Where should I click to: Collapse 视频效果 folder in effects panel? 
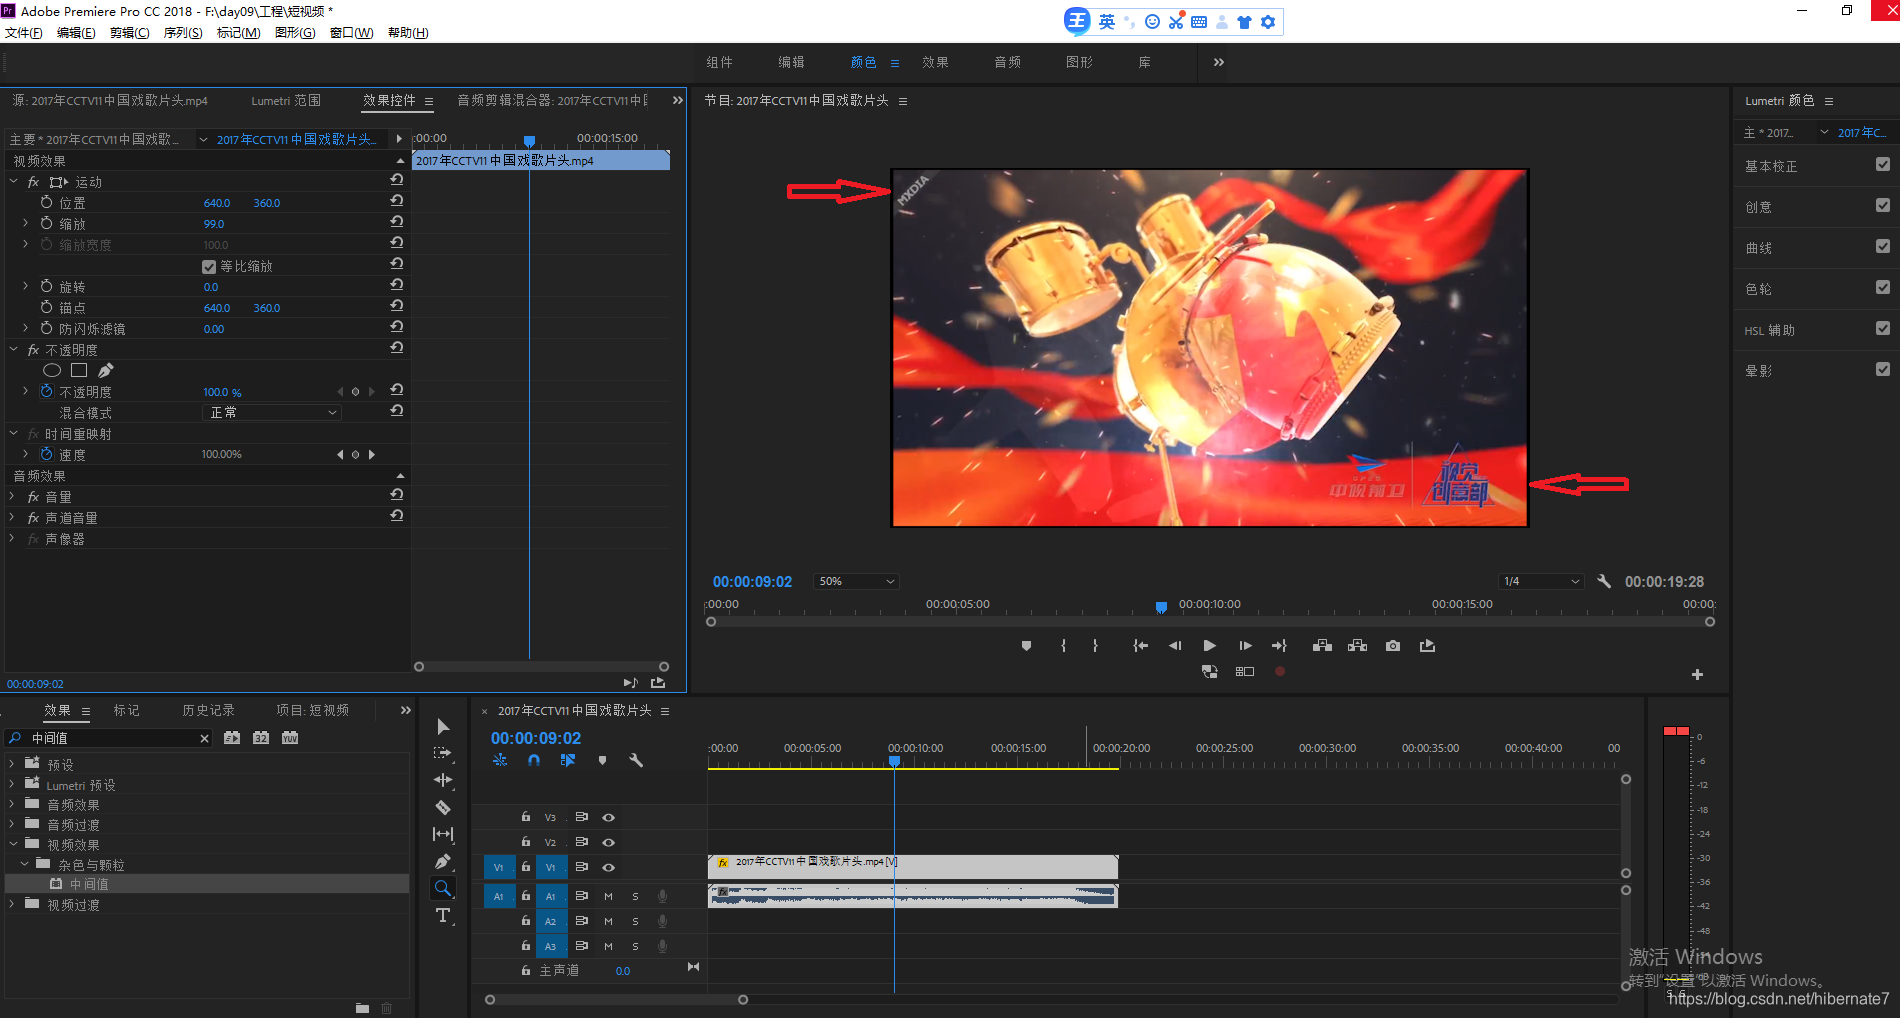[x=14, y=844]
